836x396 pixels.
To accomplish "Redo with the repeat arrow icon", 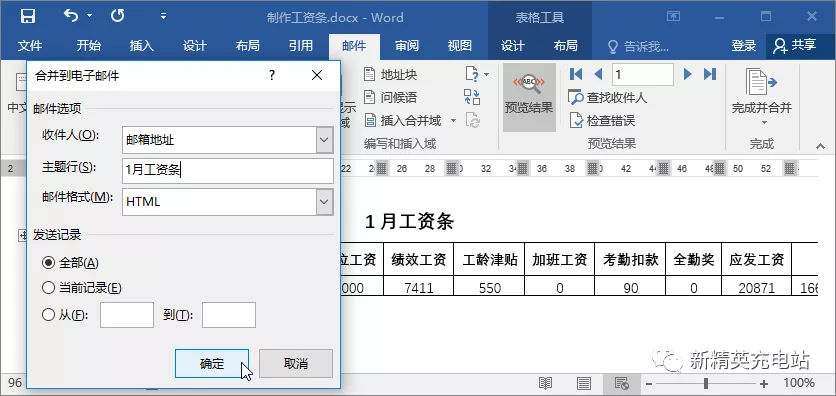I will (x=117, y=16).
